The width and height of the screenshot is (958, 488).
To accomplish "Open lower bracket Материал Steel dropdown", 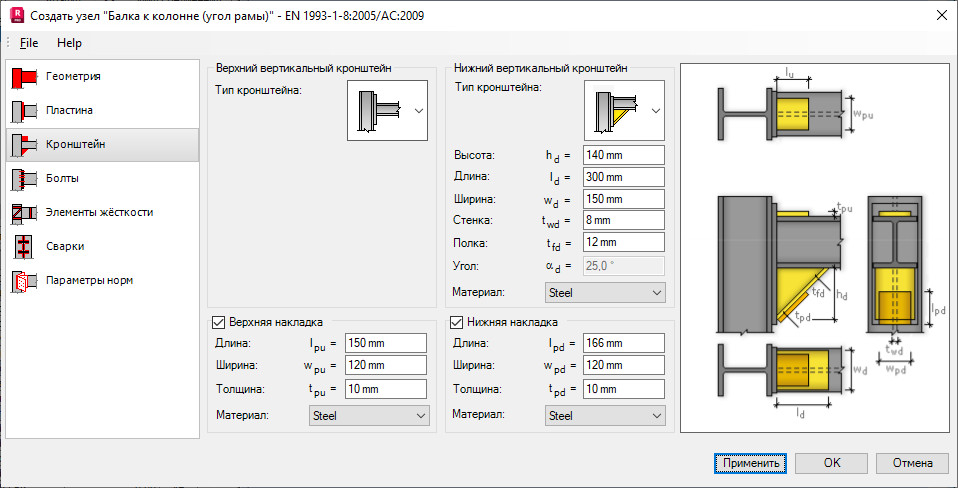I will (x=605, y=293).
